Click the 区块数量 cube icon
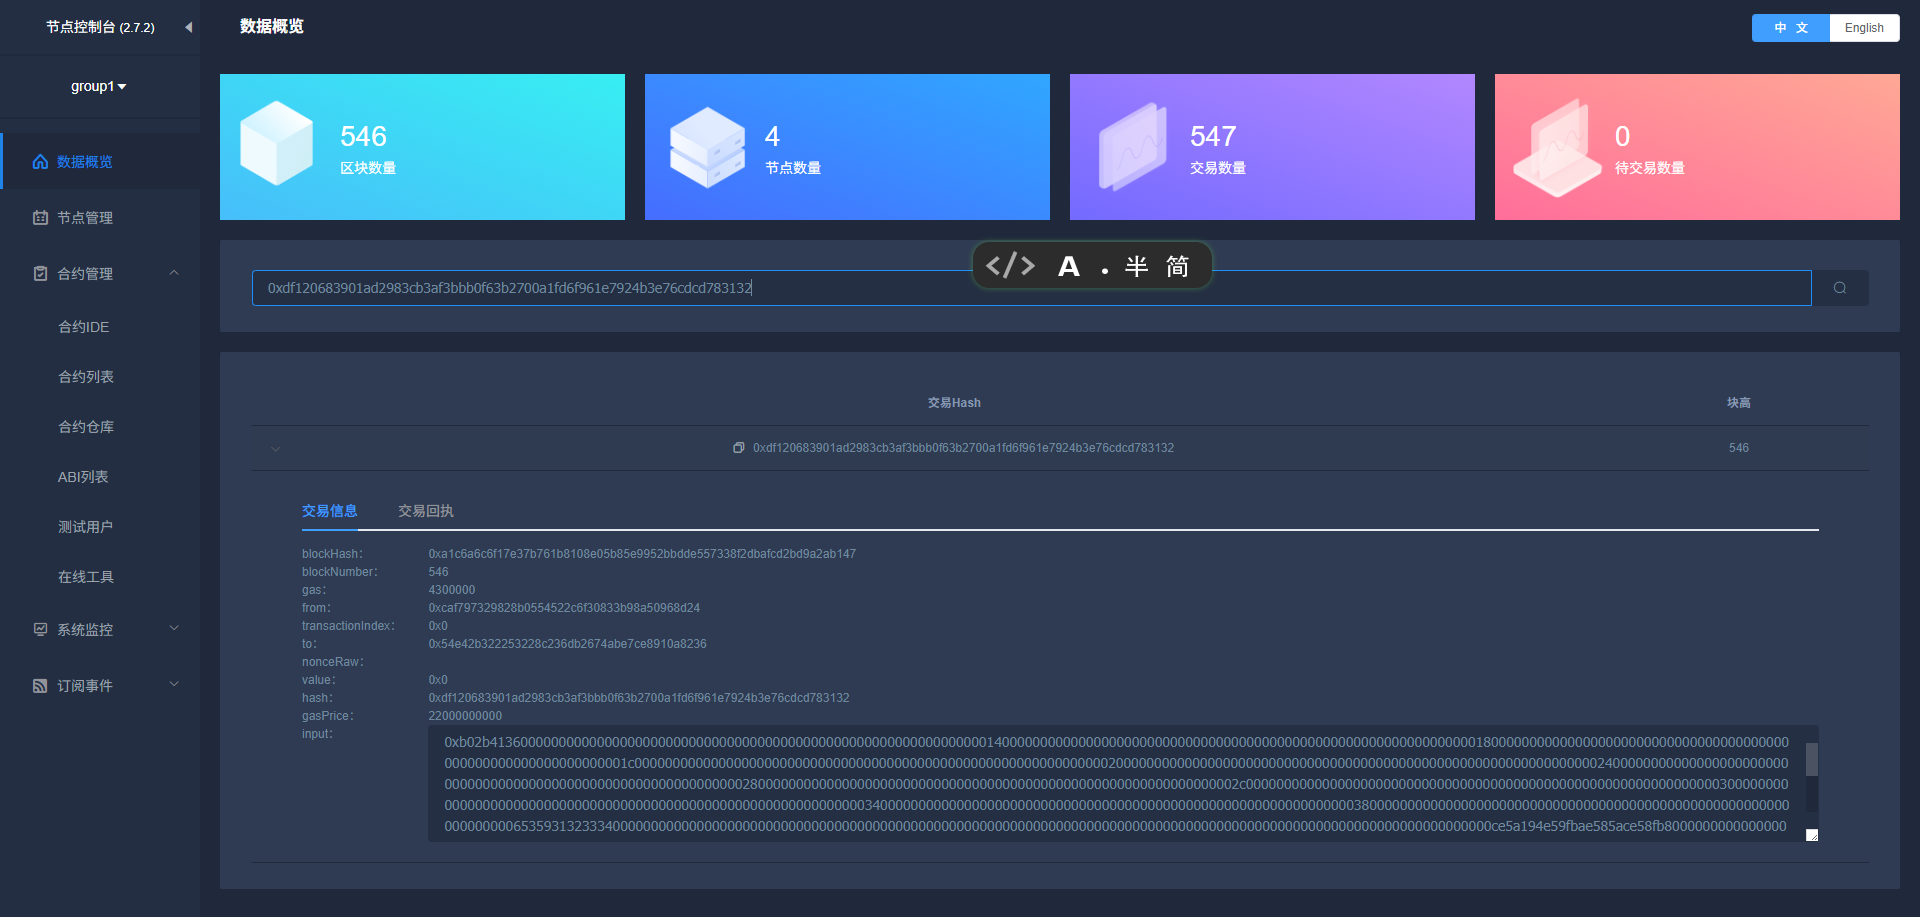This screenshot has width=1920, height=917. [x=277, y=143]
